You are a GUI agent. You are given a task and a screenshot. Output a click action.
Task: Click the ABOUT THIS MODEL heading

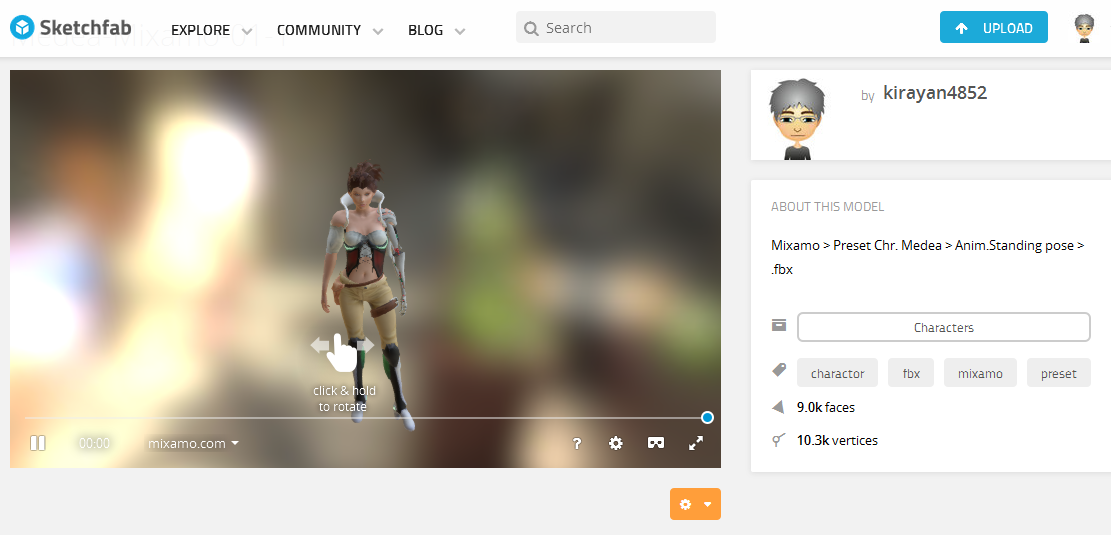[x=828, y=207]
